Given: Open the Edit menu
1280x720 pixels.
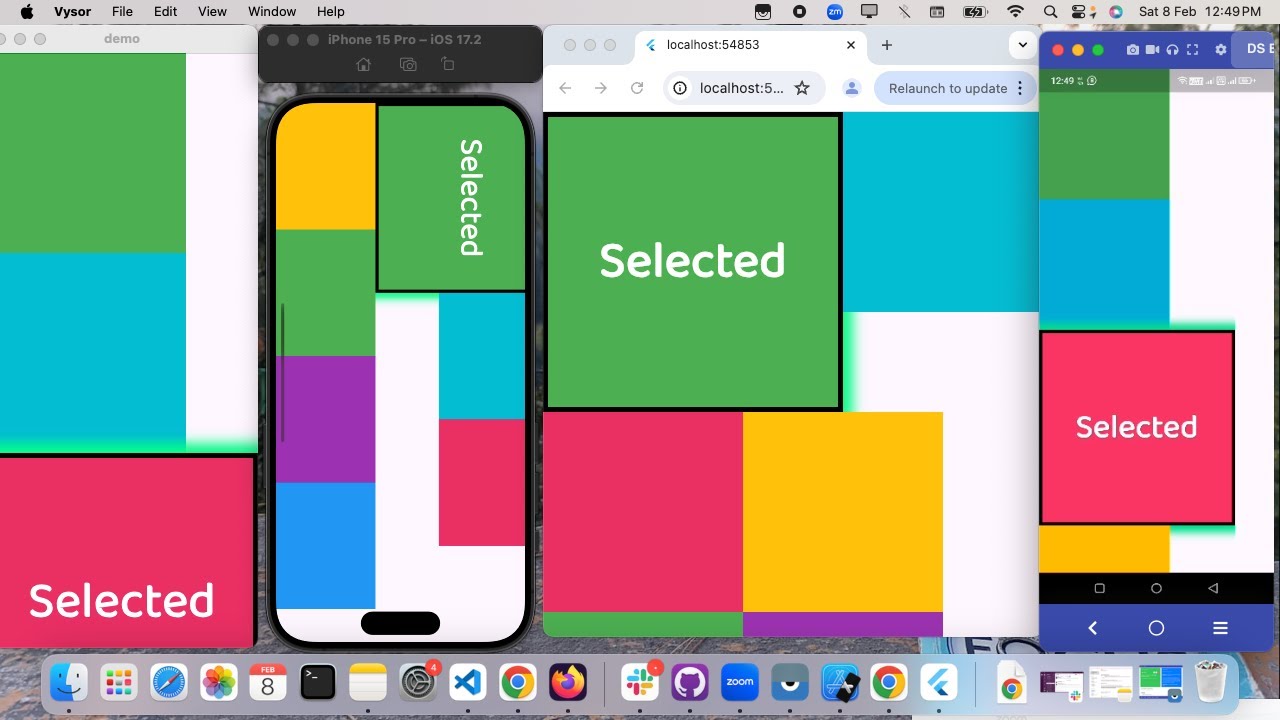Looking at the screenshot, I should [166, 12].
